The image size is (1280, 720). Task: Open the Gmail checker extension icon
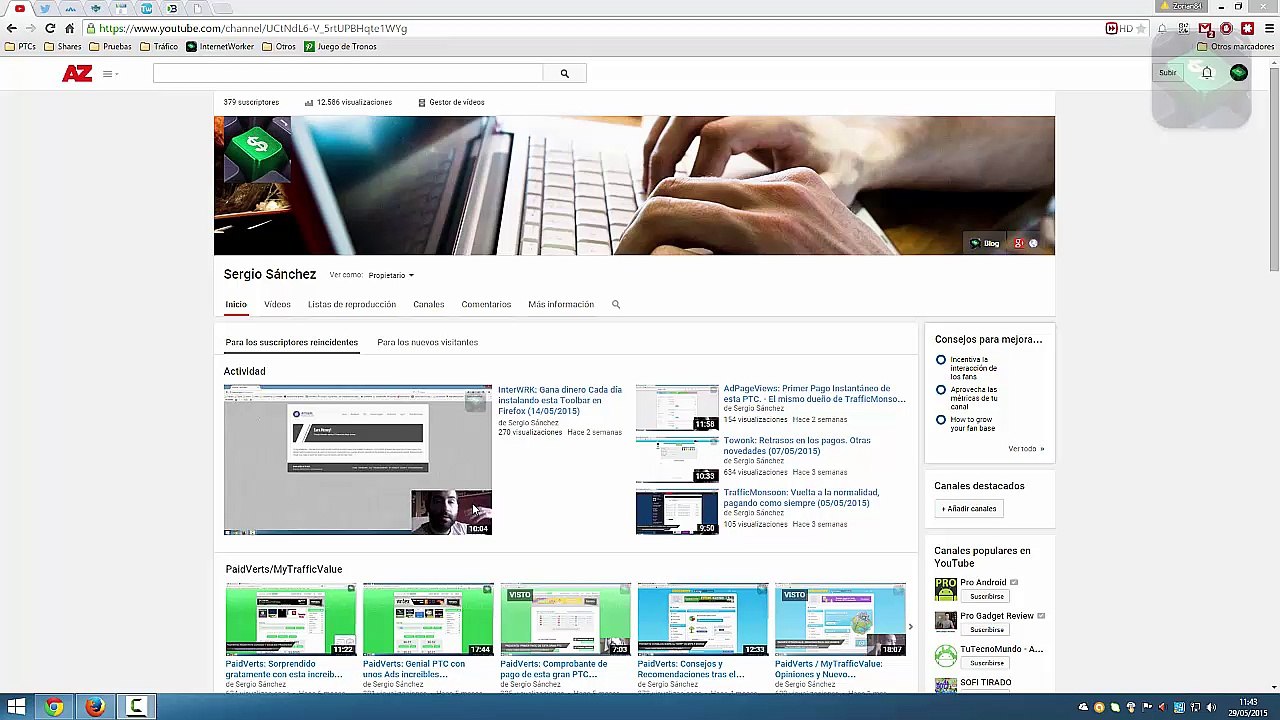tap(1205, 28)
